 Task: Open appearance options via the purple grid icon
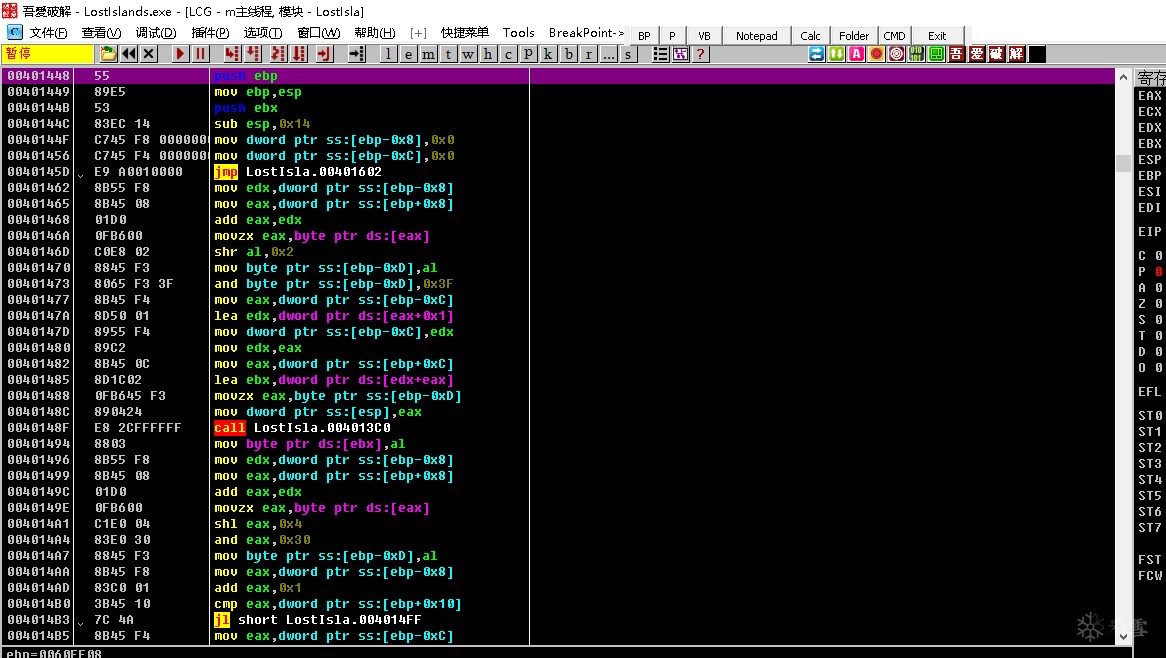pos(680,54)
